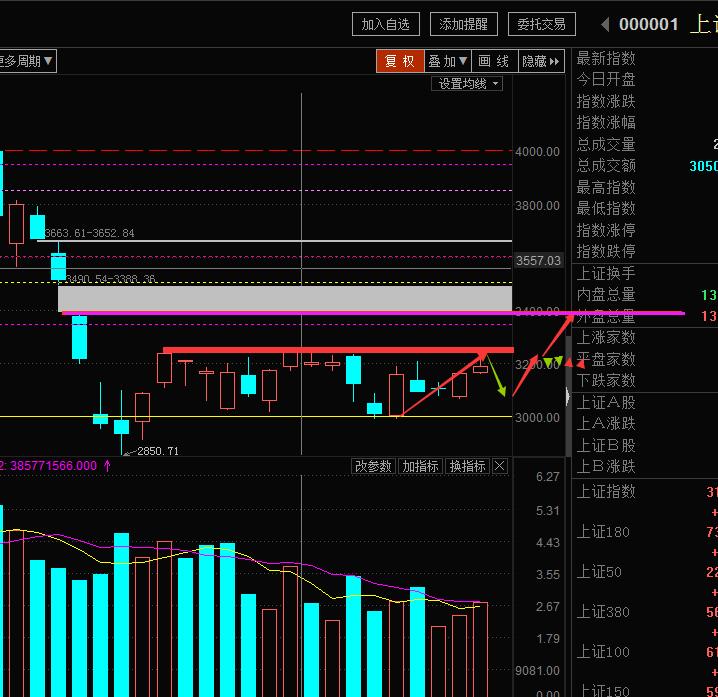Image resolution: width=718 pixels, height=697 pixels.
Task: Toggle 复权 price adjustment mode
Action: pos(400,61)
